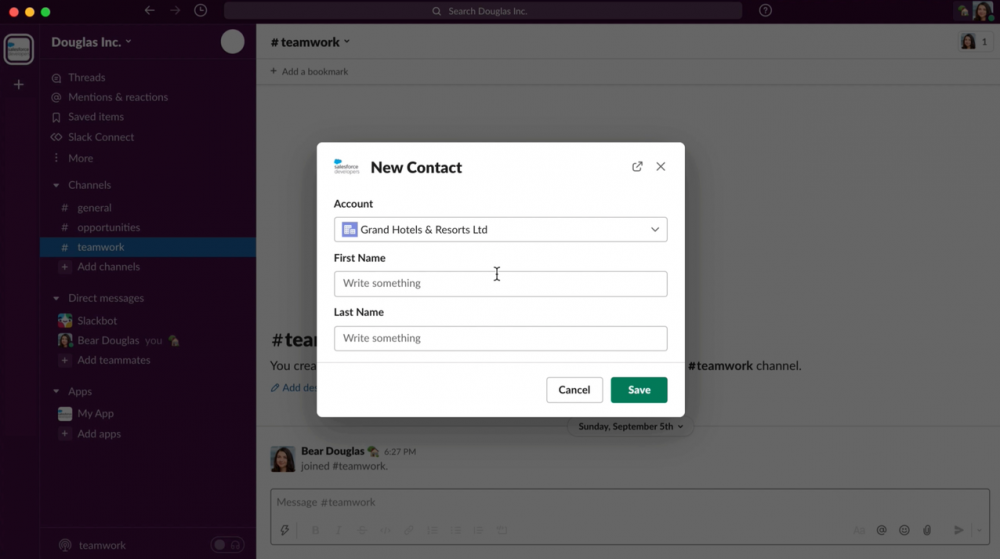Open the send options dropdown arrow

(x=979, y=530)
